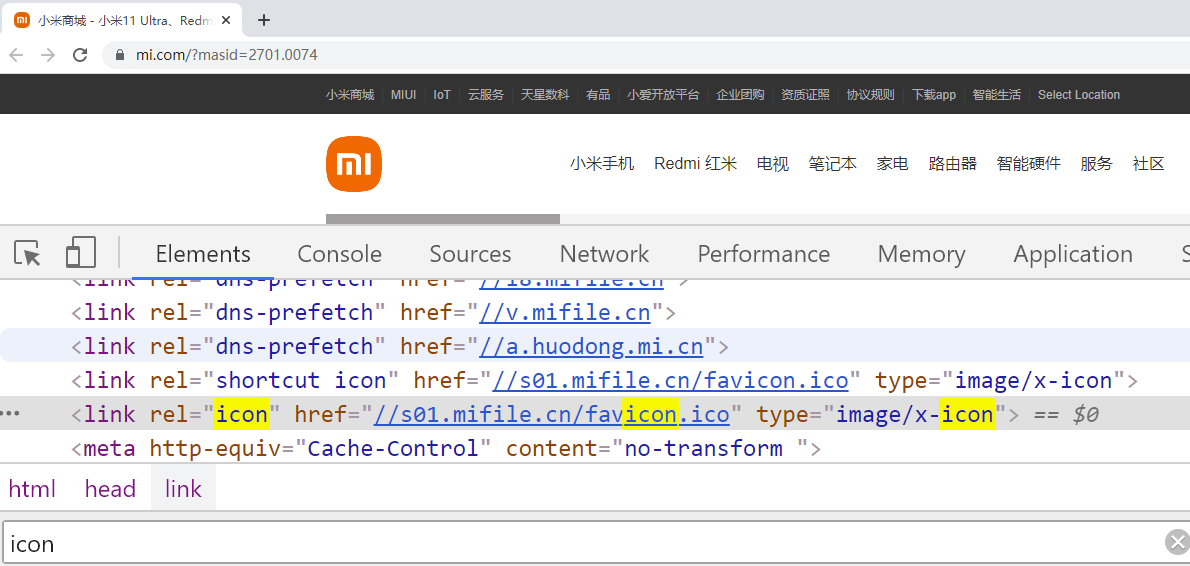Click the orange Xiaomi logo
The height and width of the screenshot is (566, 1190).
point(354,164)
